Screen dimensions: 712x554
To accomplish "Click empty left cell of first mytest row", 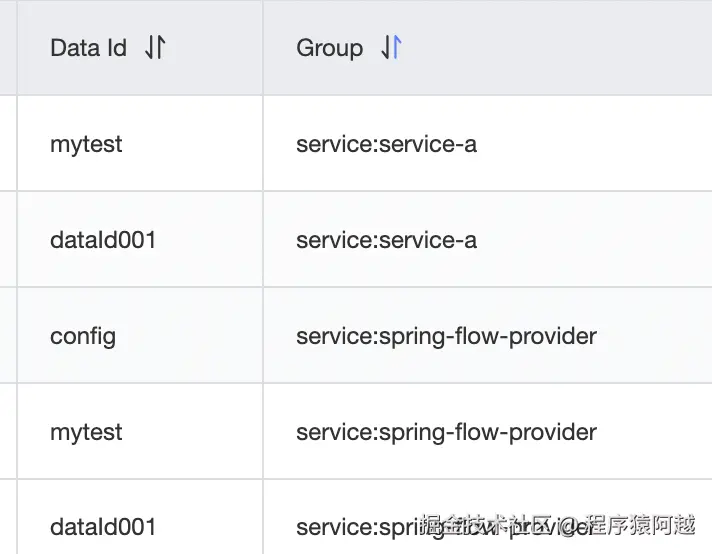I will pos(8,144).
